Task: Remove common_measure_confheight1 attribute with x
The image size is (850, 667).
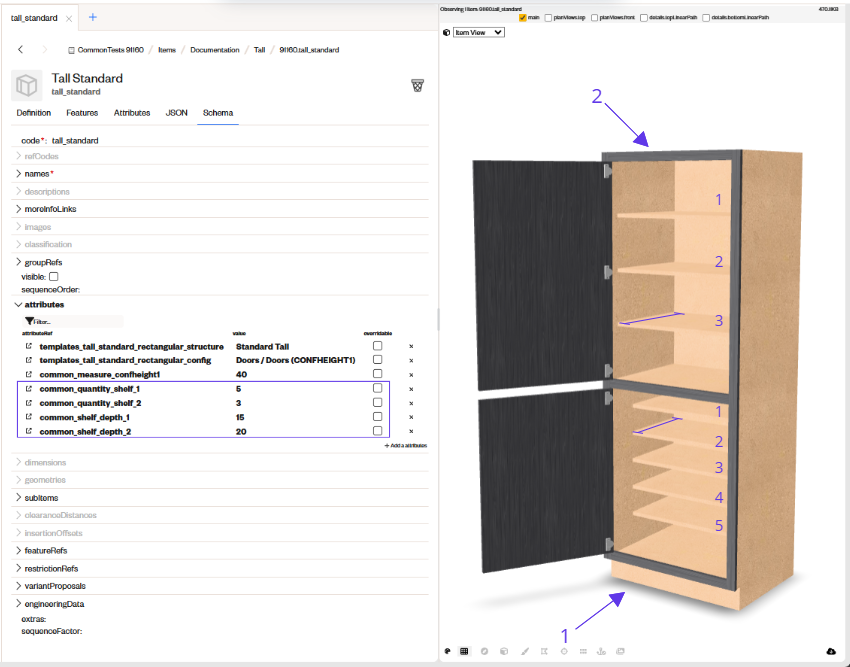Action: pyautogui.click(x=411, y=375)
